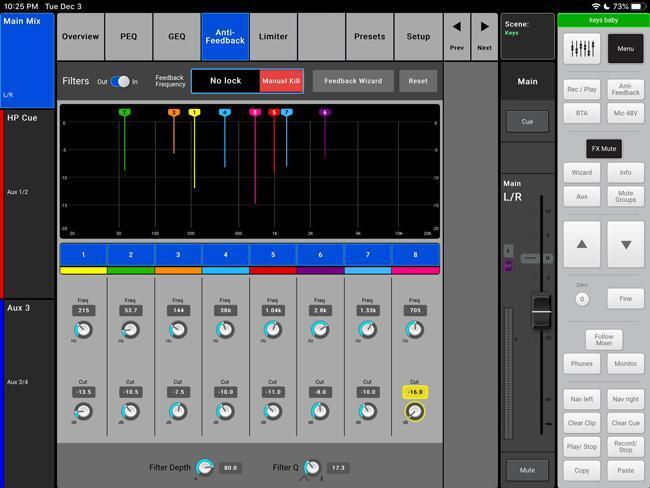Select the orange filter 3 marker on graph
Viewport: 650px width, 488px height.
(x=174, y=112)
